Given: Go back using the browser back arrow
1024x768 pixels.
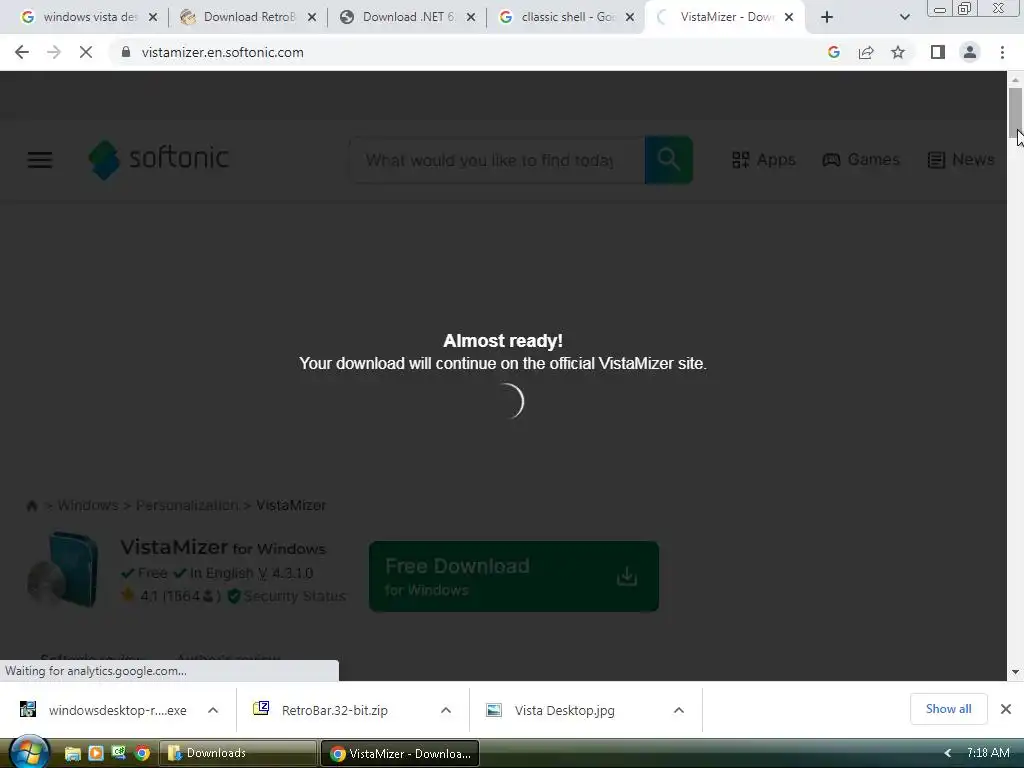Looking at the screenshot, I should 22,52.
